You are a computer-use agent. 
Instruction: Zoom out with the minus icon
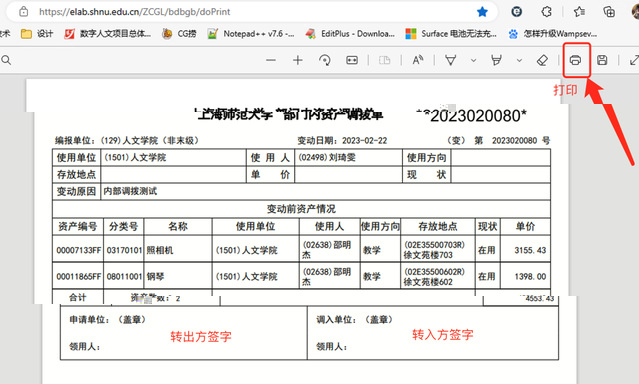click(271, 60)
